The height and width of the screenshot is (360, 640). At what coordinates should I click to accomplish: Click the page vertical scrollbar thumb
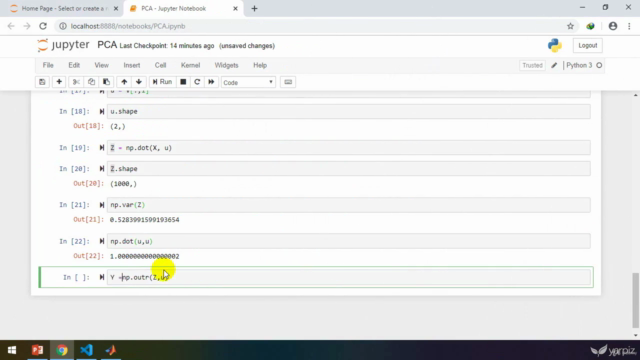pos(636,300)
